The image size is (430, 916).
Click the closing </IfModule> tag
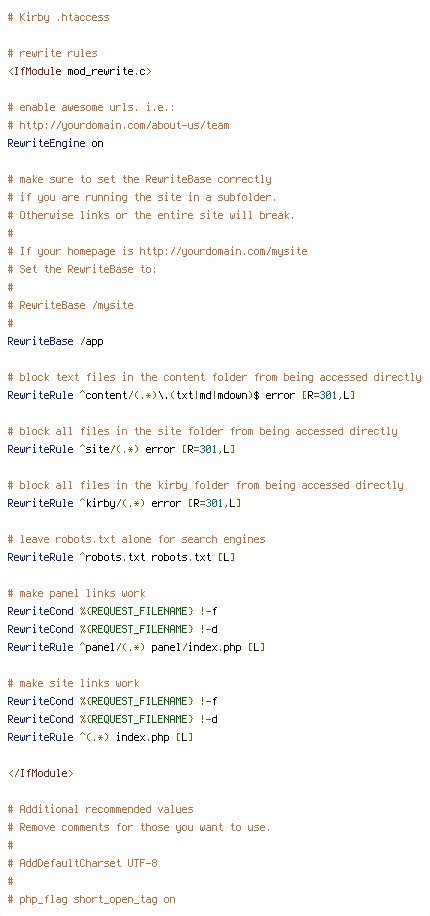pos(41,773)
